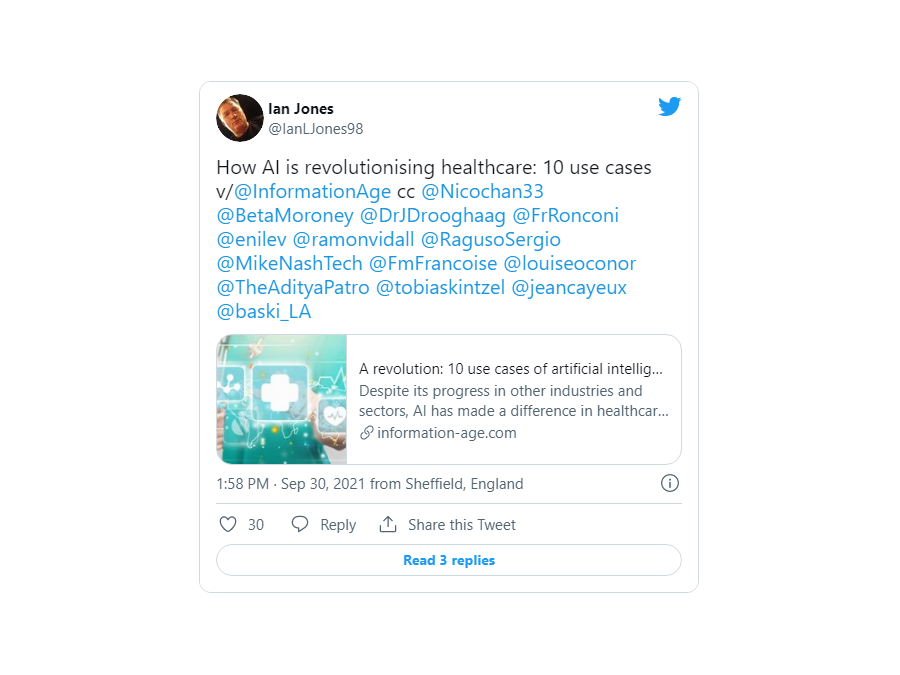Click the article title in link card

tap(511, 368)
